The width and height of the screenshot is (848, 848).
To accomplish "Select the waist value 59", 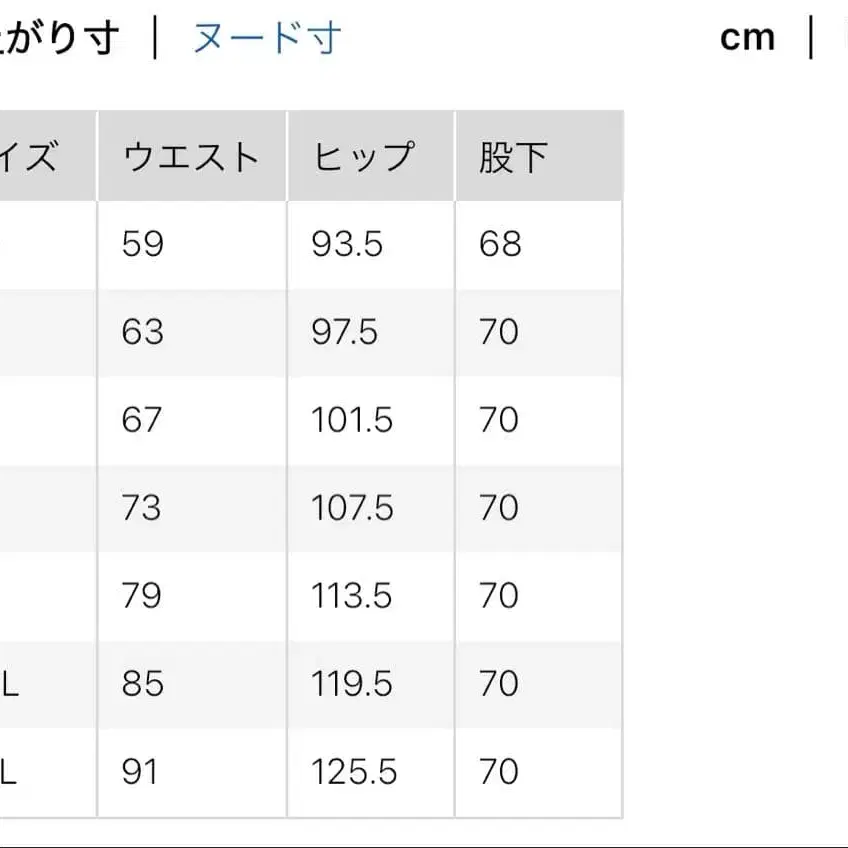I will (x=141, y=243).
